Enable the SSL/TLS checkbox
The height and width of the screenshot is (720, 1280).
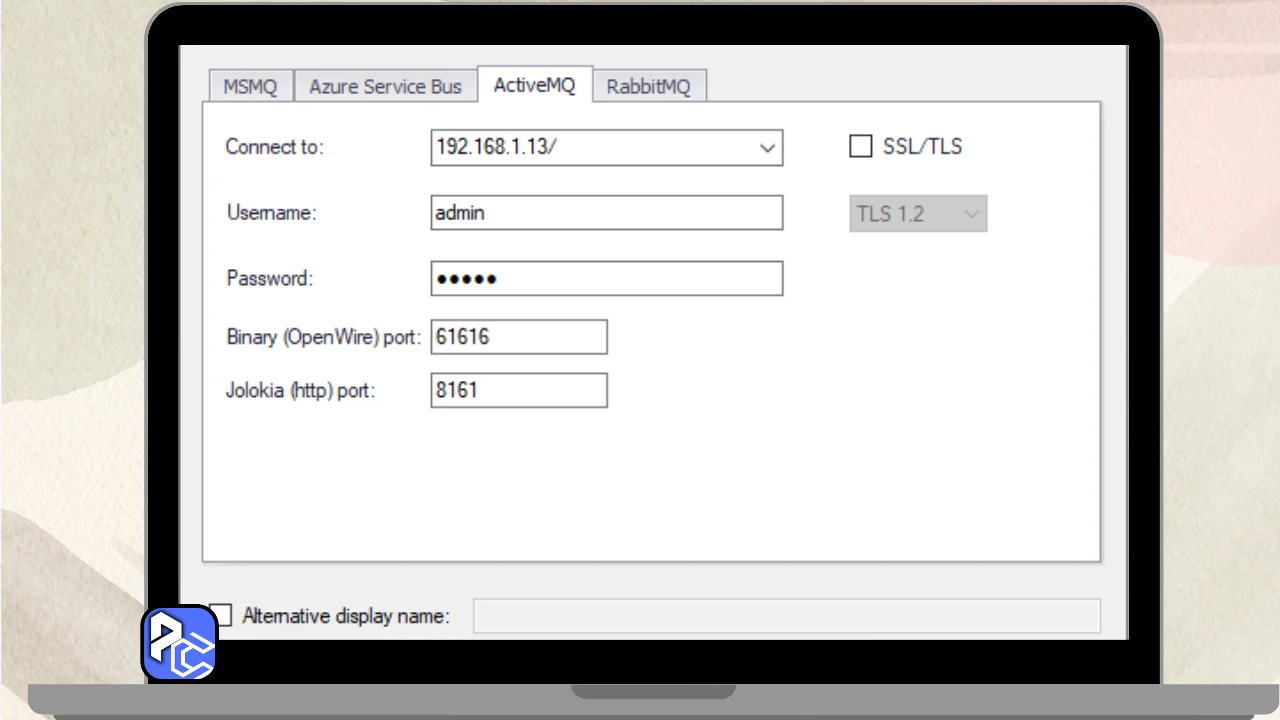(x=861, y=147)
